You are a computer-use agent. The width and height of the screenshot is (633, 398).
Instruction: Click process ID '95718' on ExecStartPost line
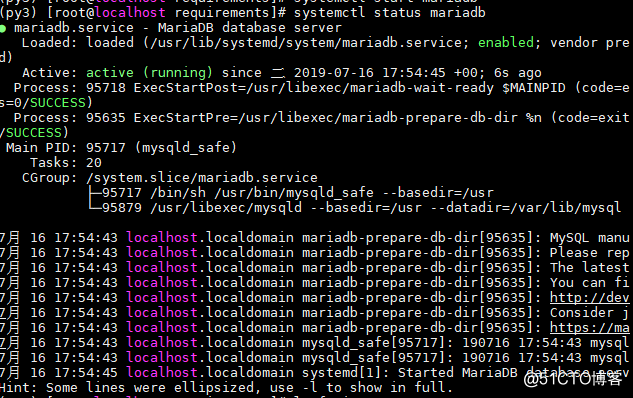pos(106,88)
